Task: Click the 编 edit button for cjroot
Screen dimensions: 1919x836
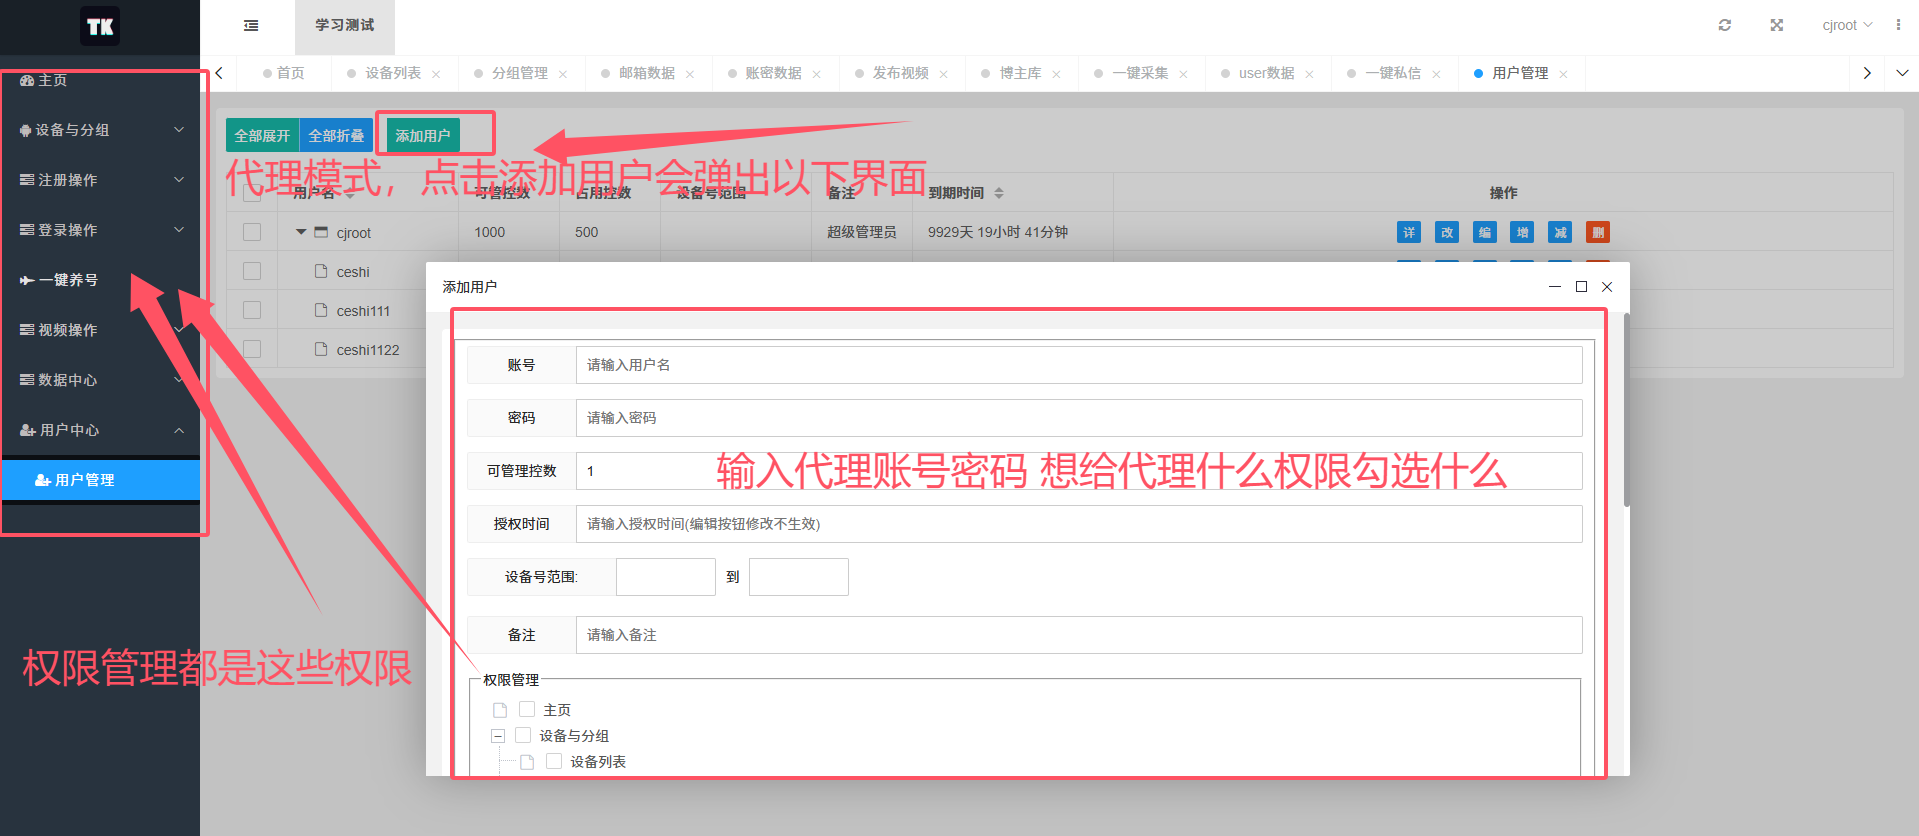Action: pos(1485,232)
